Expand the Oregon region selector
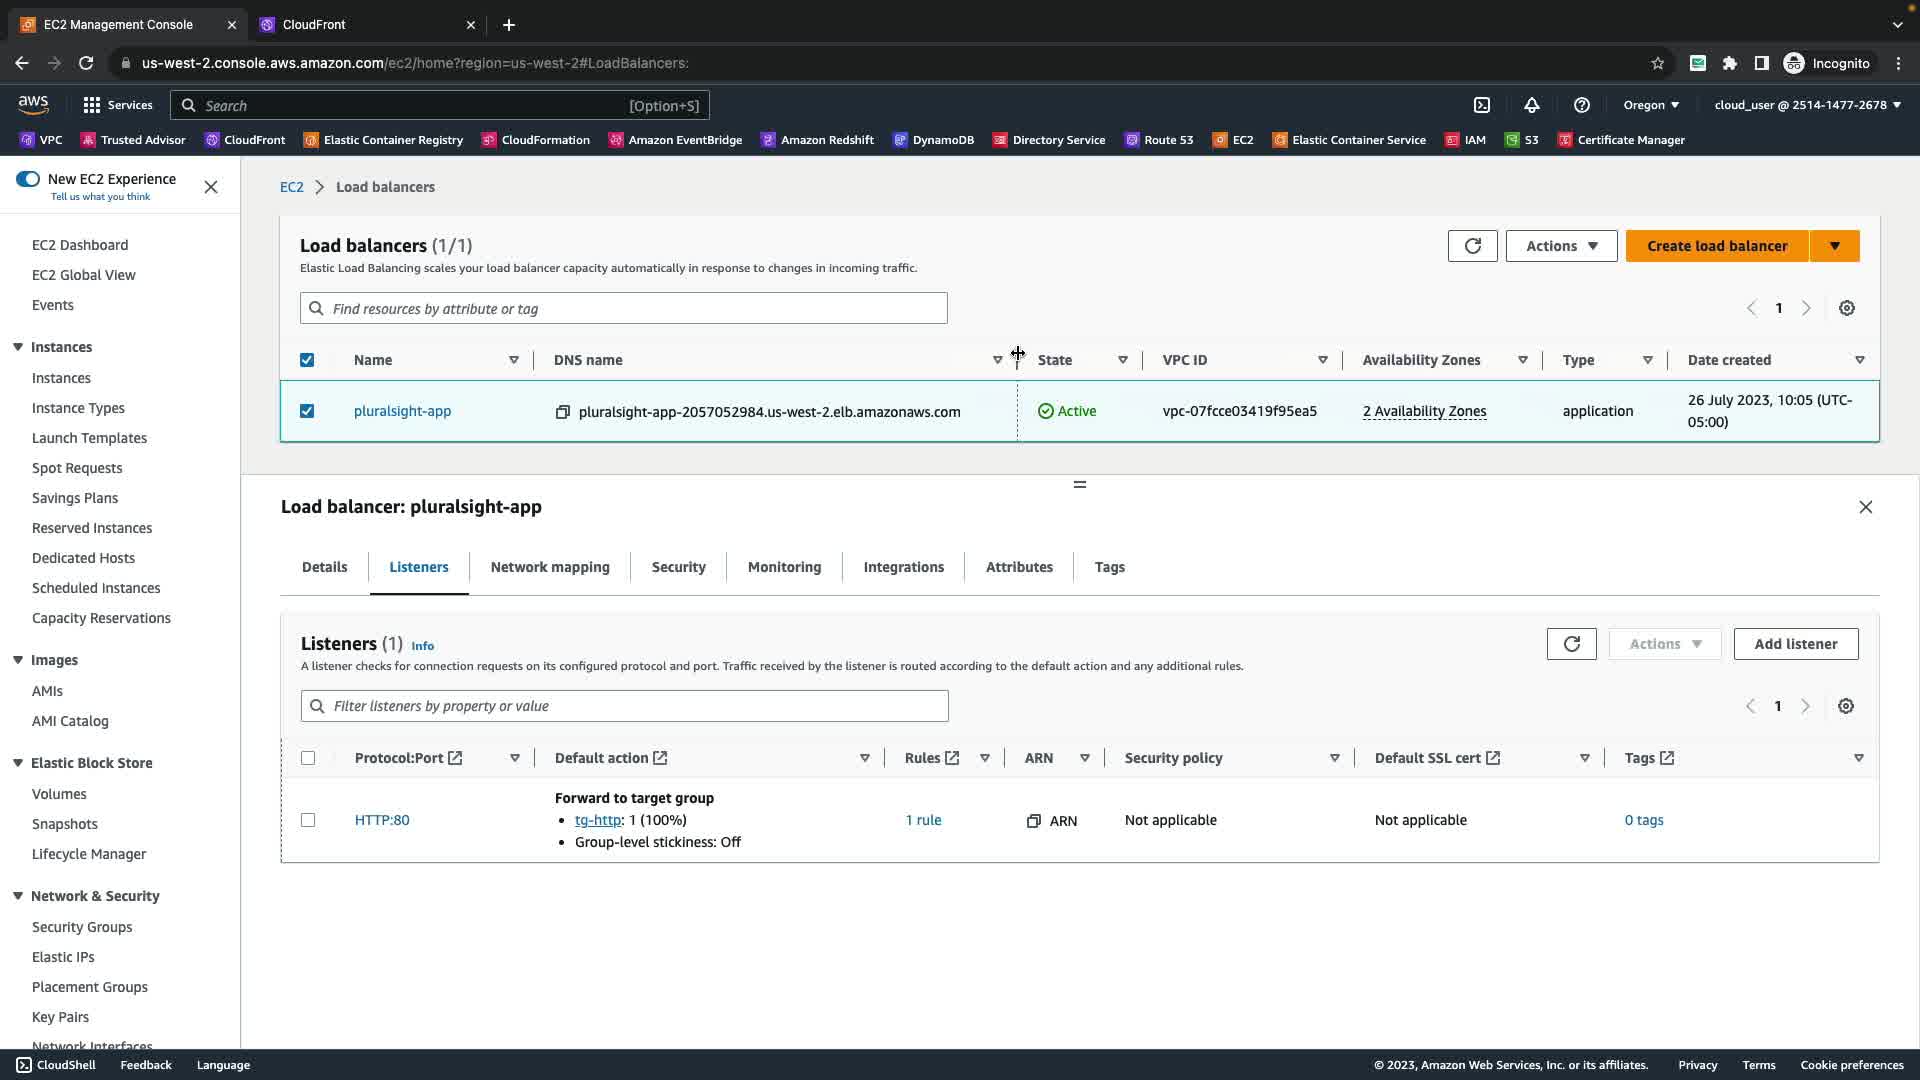Viewport: 1920px width, 1080px height. tap(1651, 105)
